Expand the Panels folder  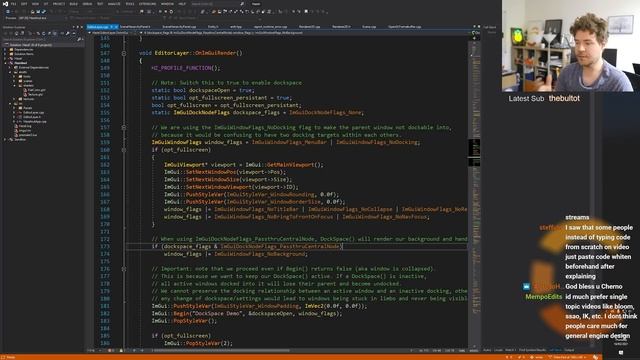tap(14, 108)
